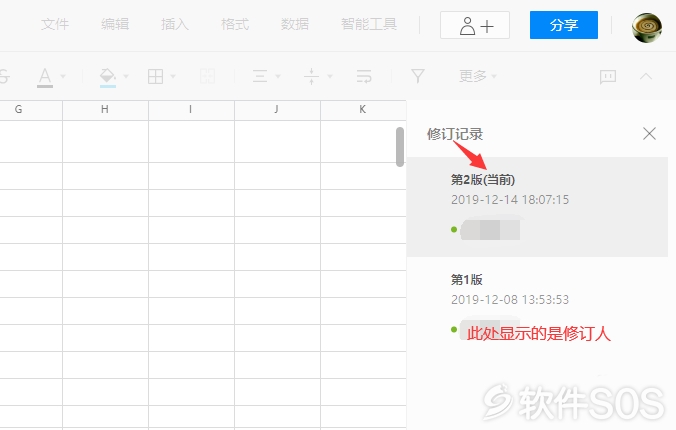The width and height of the screenshot is (676, 430).
Task: Click the vertical alignment icon
Action: pos(311,77)
